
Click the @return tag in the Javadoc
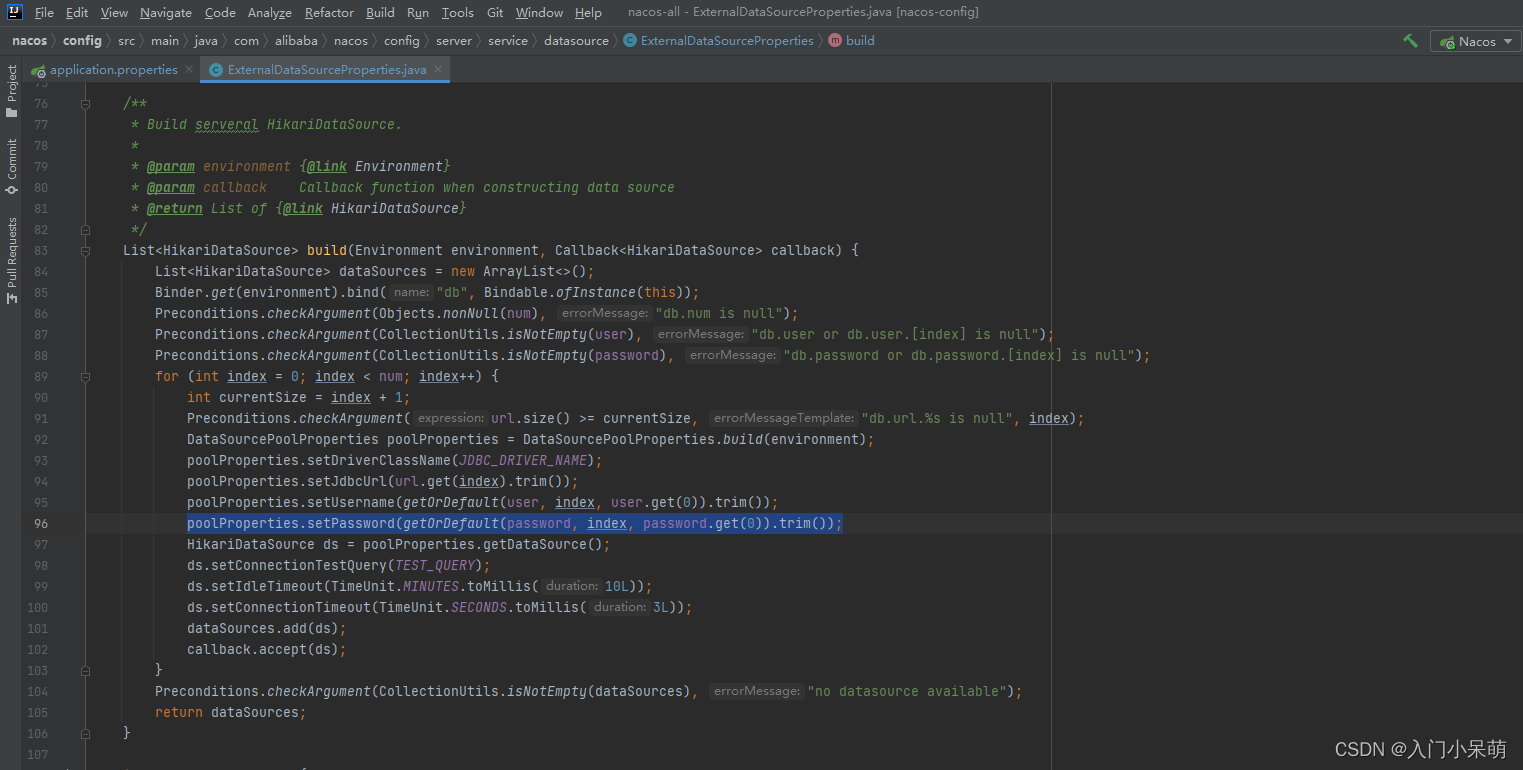pos(175,208)
